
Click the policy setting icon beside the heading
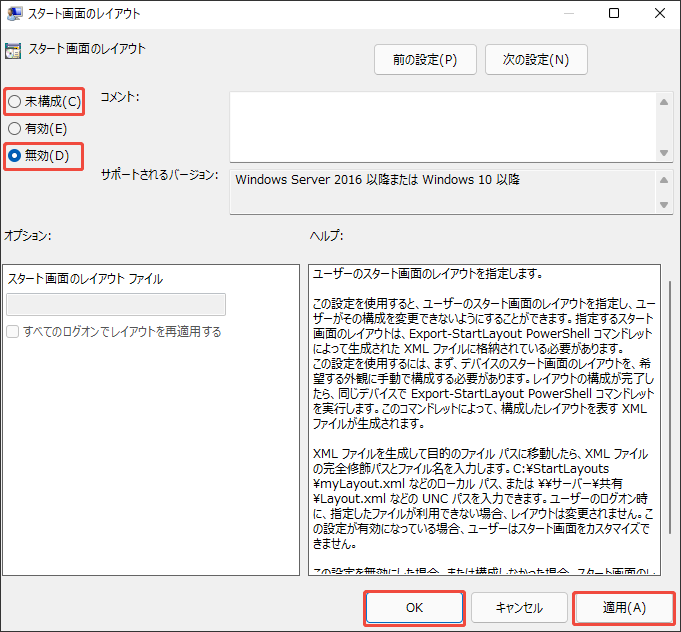click(13, 51)
